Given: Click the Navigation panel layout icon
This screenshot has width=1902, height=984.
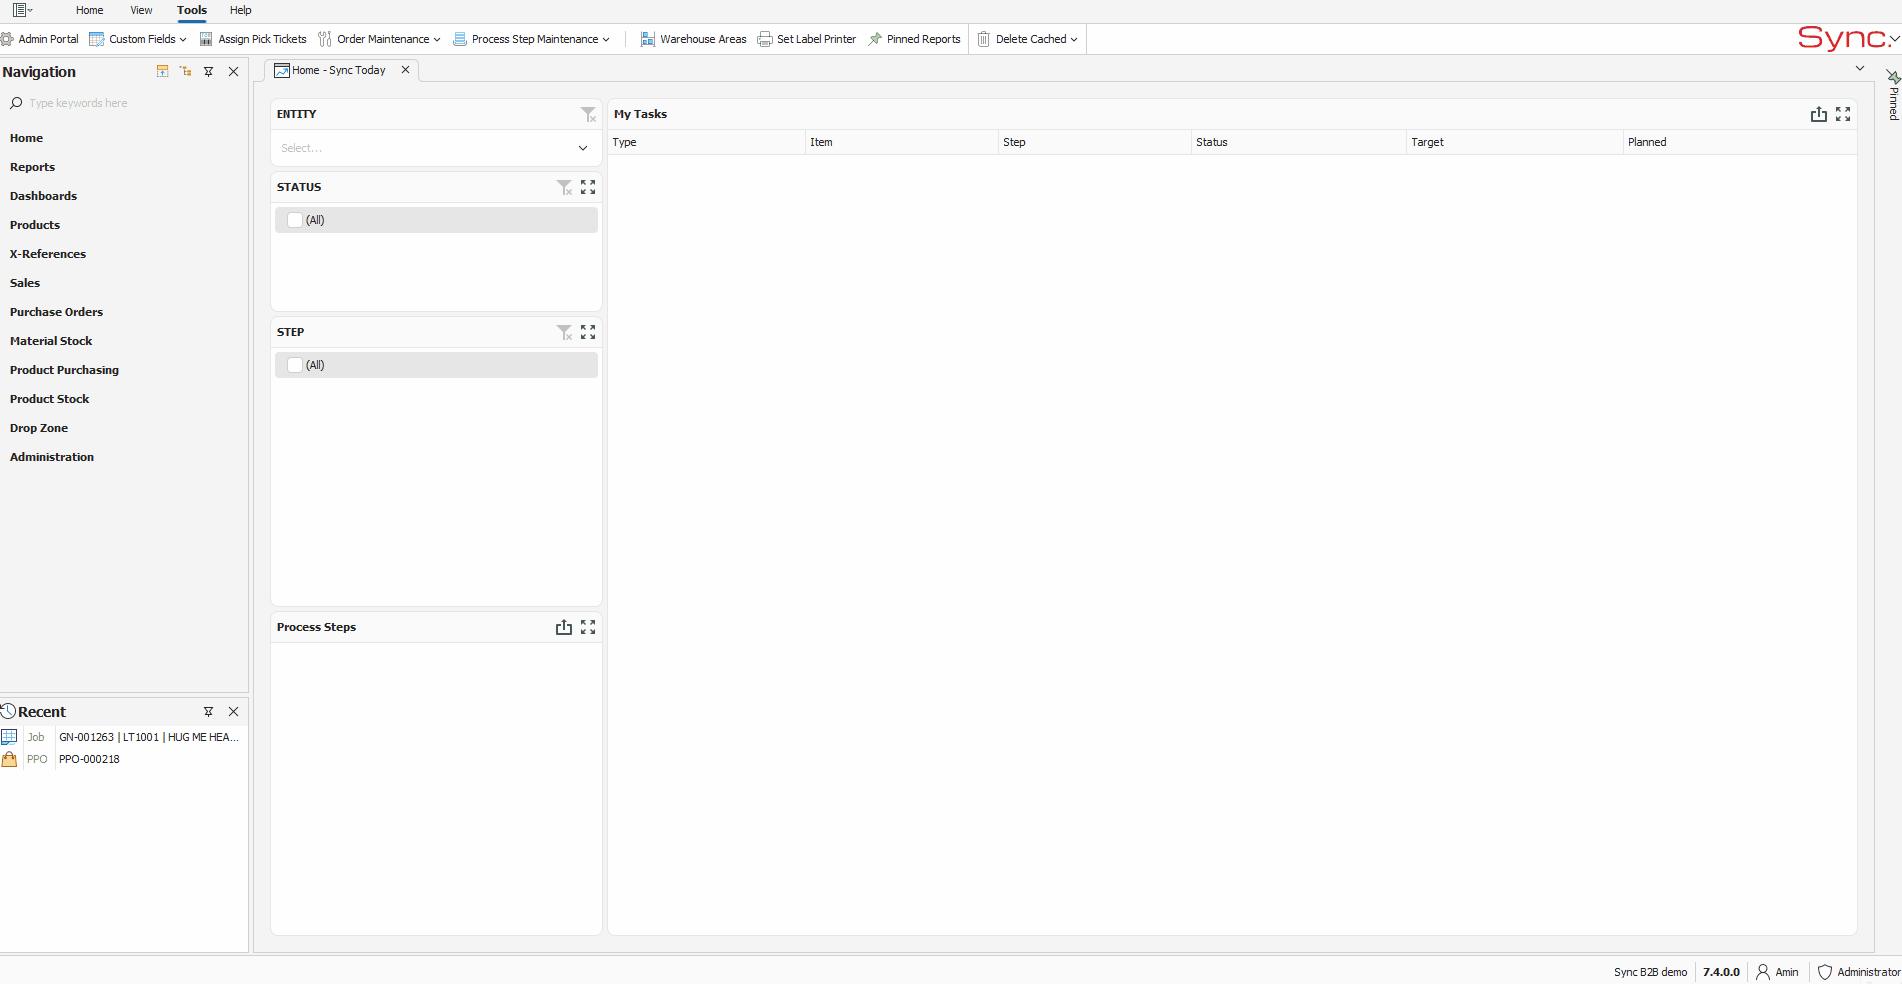Looking at the screenshot, I should (x=162, y=71).
